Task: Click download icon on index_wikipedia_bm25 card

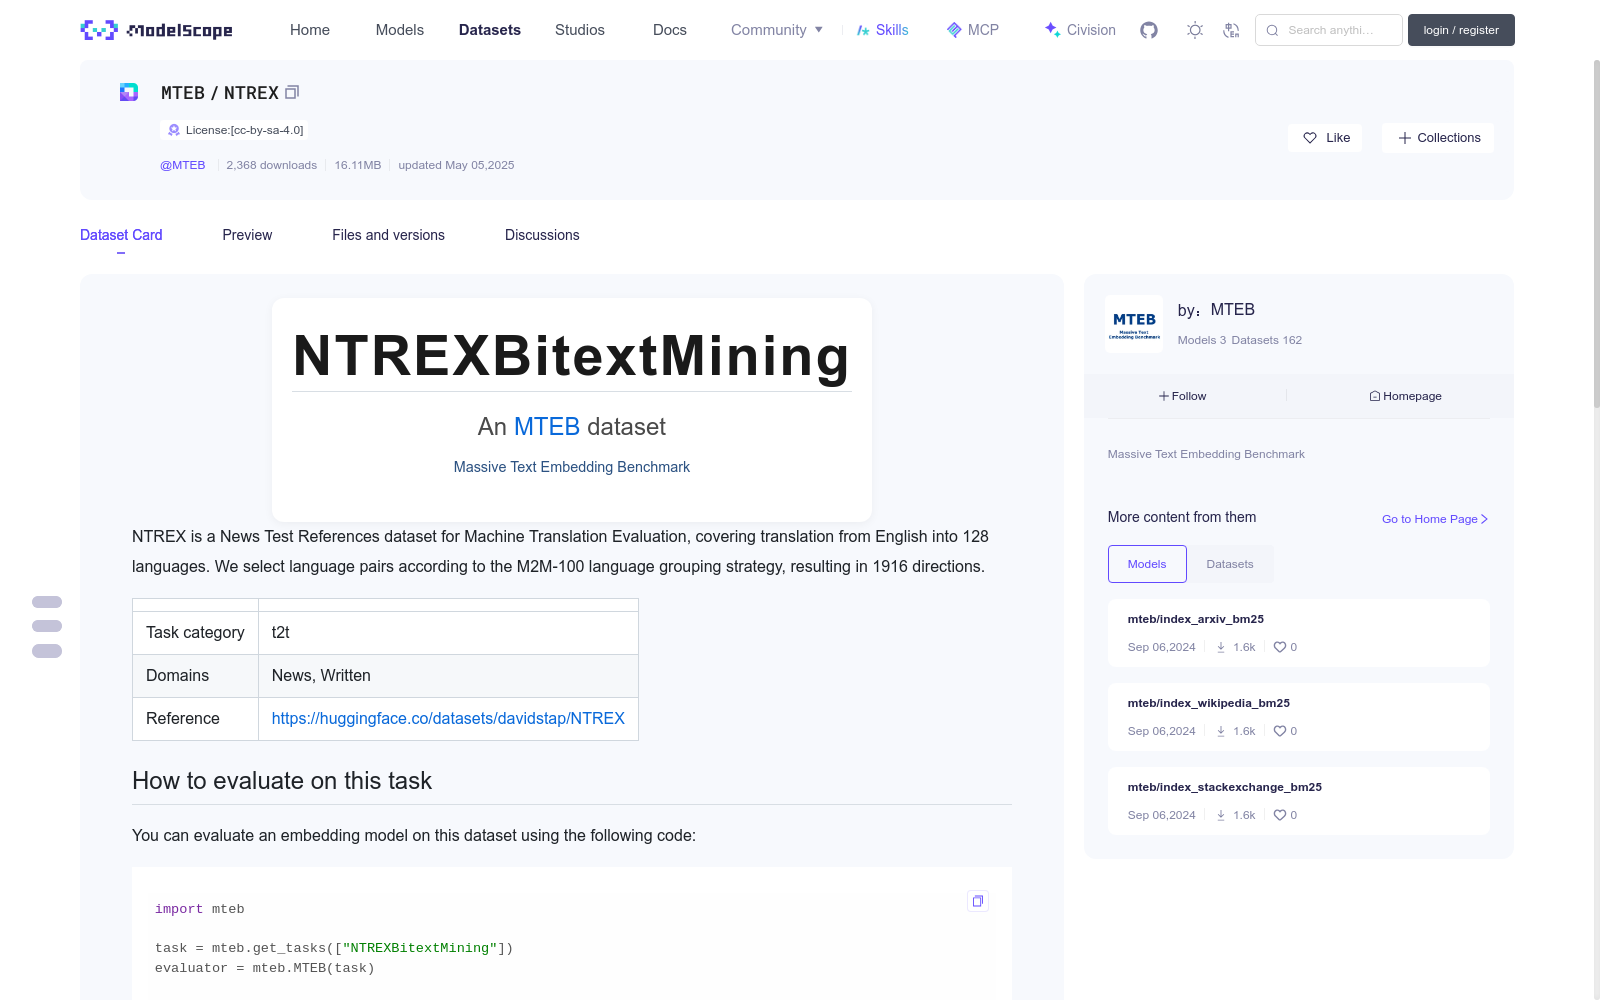Action: (x=1221, y=731)
